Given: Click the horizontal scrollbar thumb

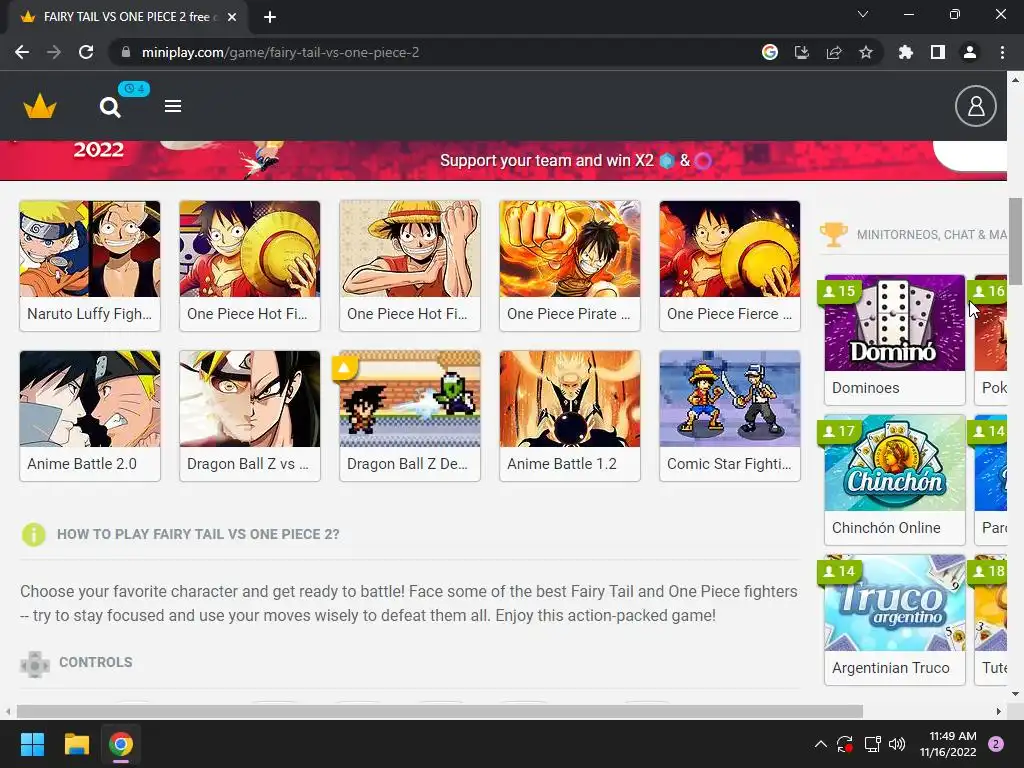Looking at the screenshot, I should (440, 711).
